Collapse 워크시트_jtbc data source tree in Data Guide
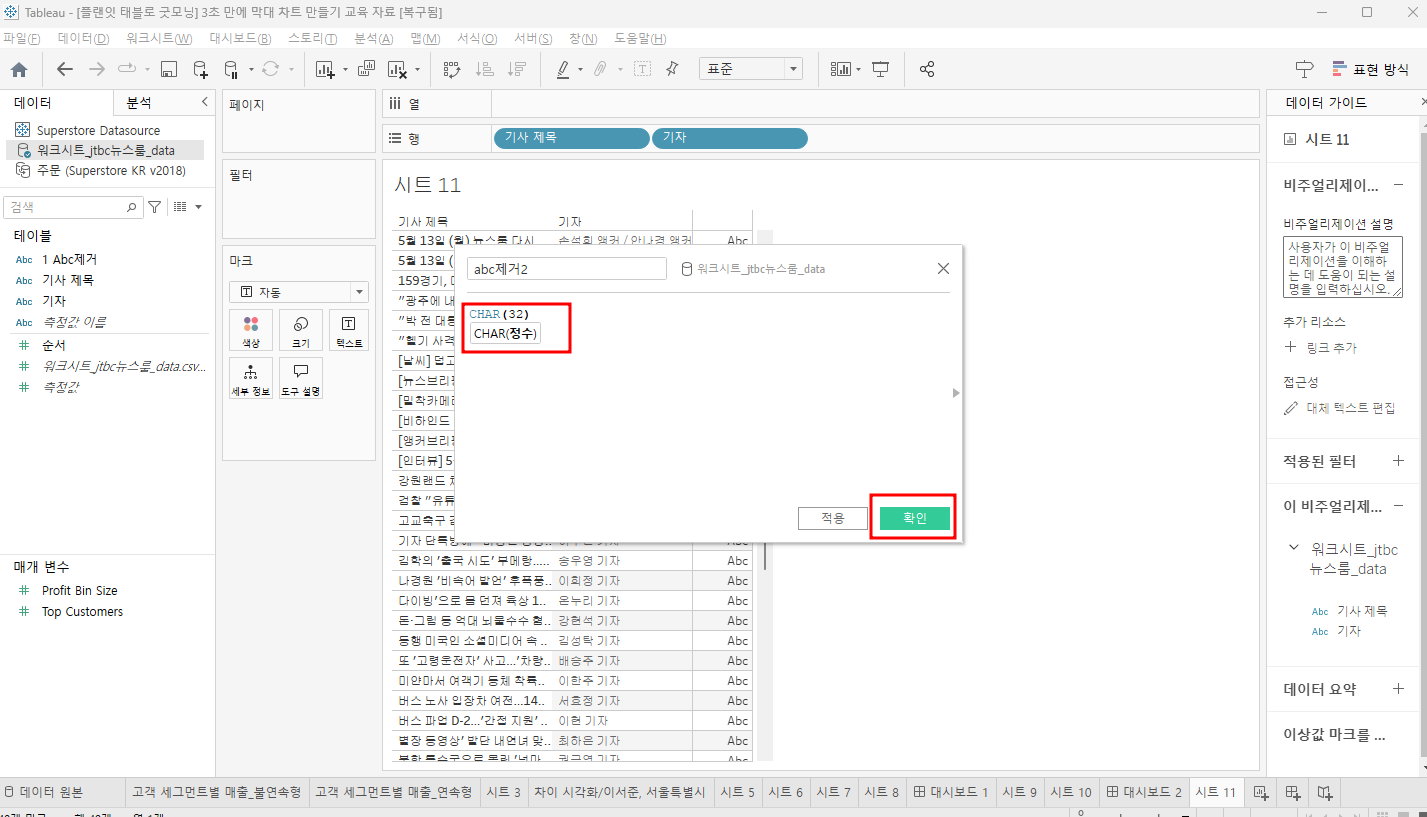1427x817 pixels. point(1295,548)
